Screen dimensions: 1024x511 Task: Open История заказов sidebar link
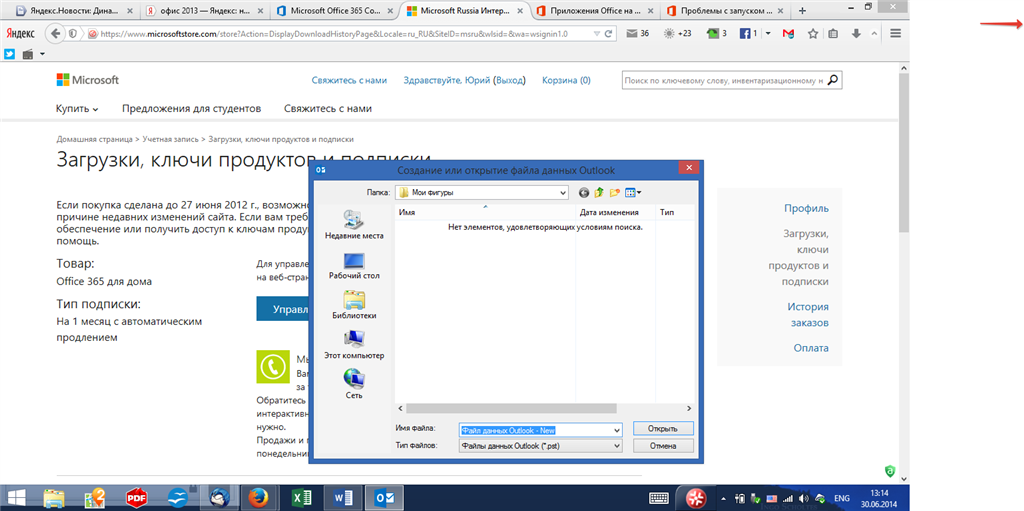(x=808, y=314)
